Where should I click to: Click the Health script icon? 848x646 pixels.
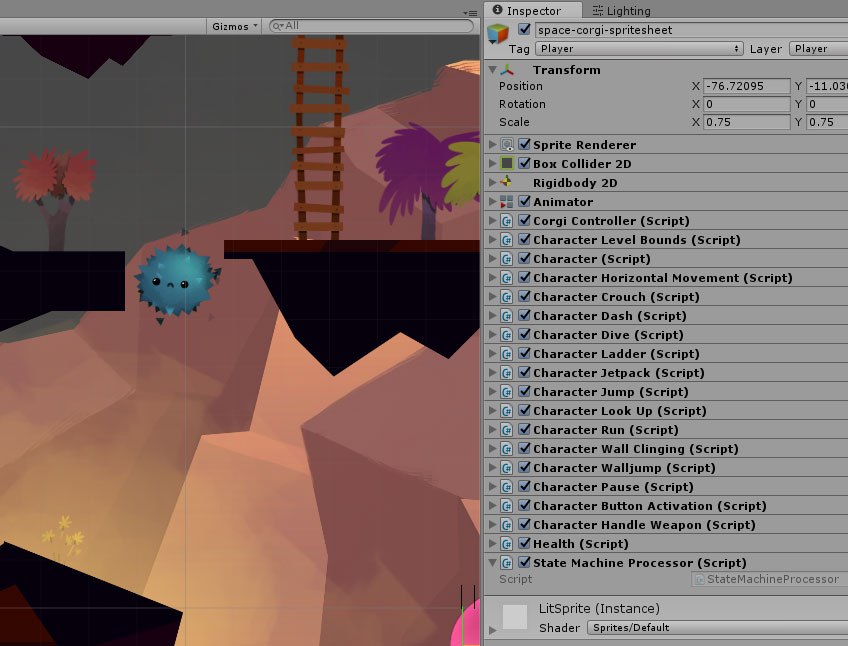click(507, 544)
